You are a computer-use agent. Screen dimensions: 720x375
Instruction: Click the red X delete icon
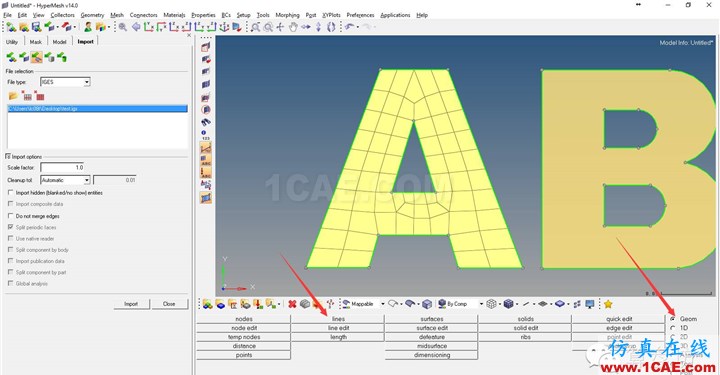pos(292,304)
